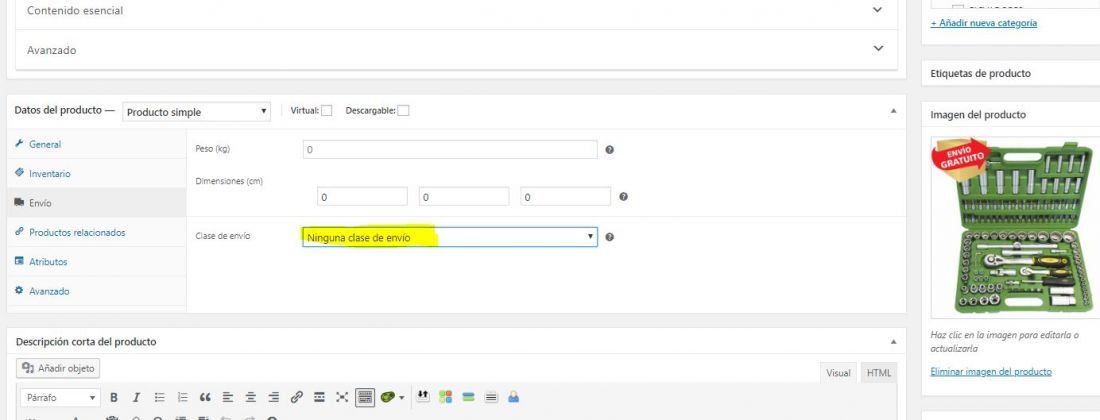The width and height of the screenshot is (1100, 420).
Task: Click the green-blue stacked bars icon
Action: point(468,398)
